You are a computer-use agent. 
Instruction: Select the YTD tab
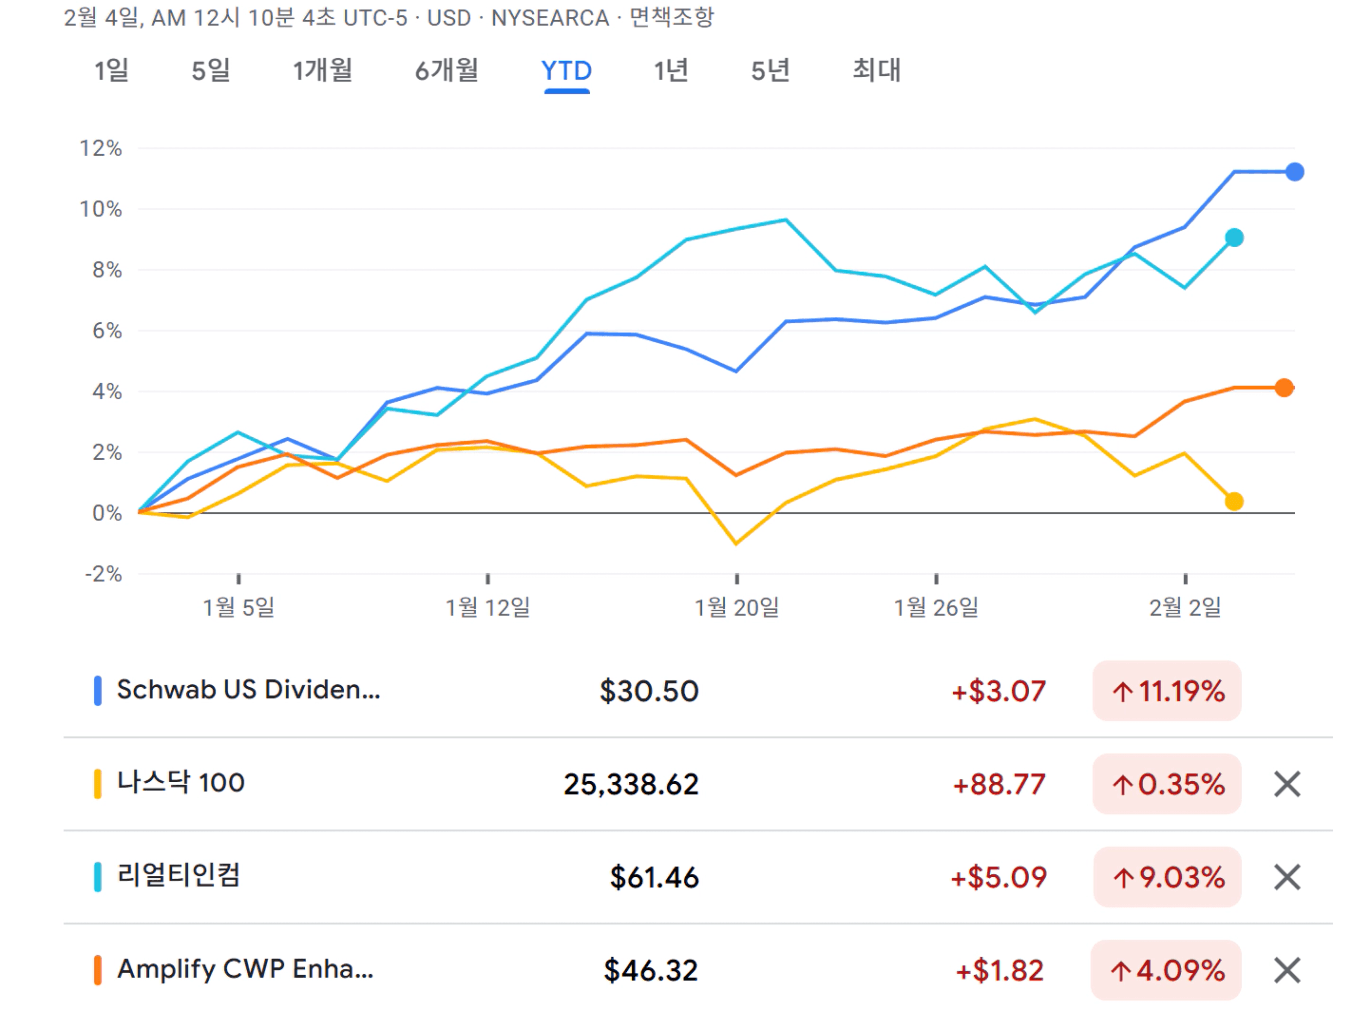pos(566,71)
